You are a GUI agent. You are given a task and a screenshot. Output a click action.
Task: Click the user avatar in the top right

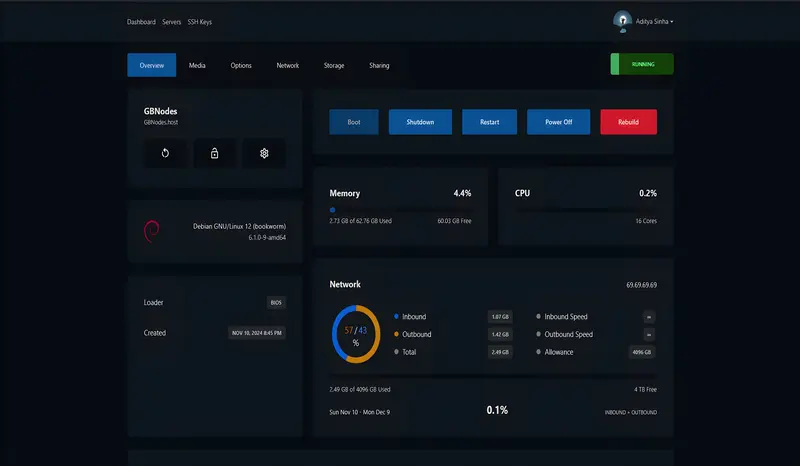[622, 20]
